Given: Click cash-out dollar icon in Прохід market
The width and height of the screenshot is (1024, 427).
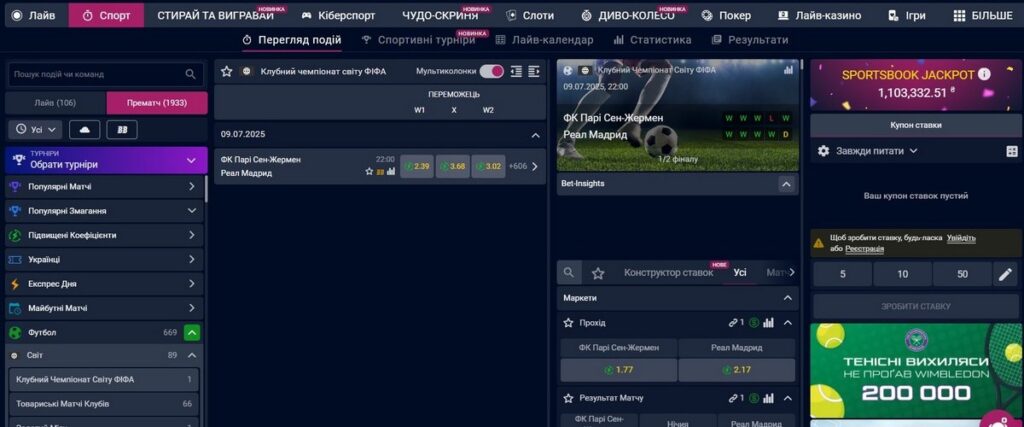Looking at the screenshot, I should click(754, 323).
